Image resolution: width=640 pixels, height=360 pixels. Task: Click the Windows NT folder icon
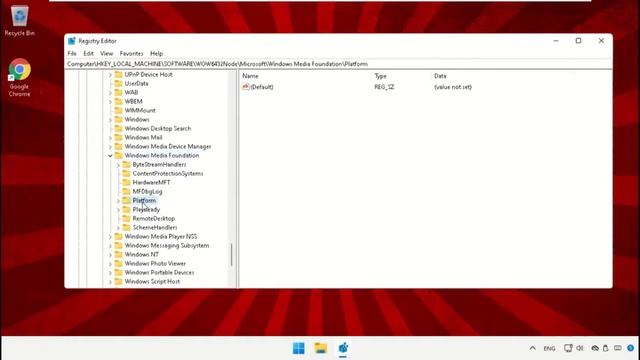pos(118,254)
